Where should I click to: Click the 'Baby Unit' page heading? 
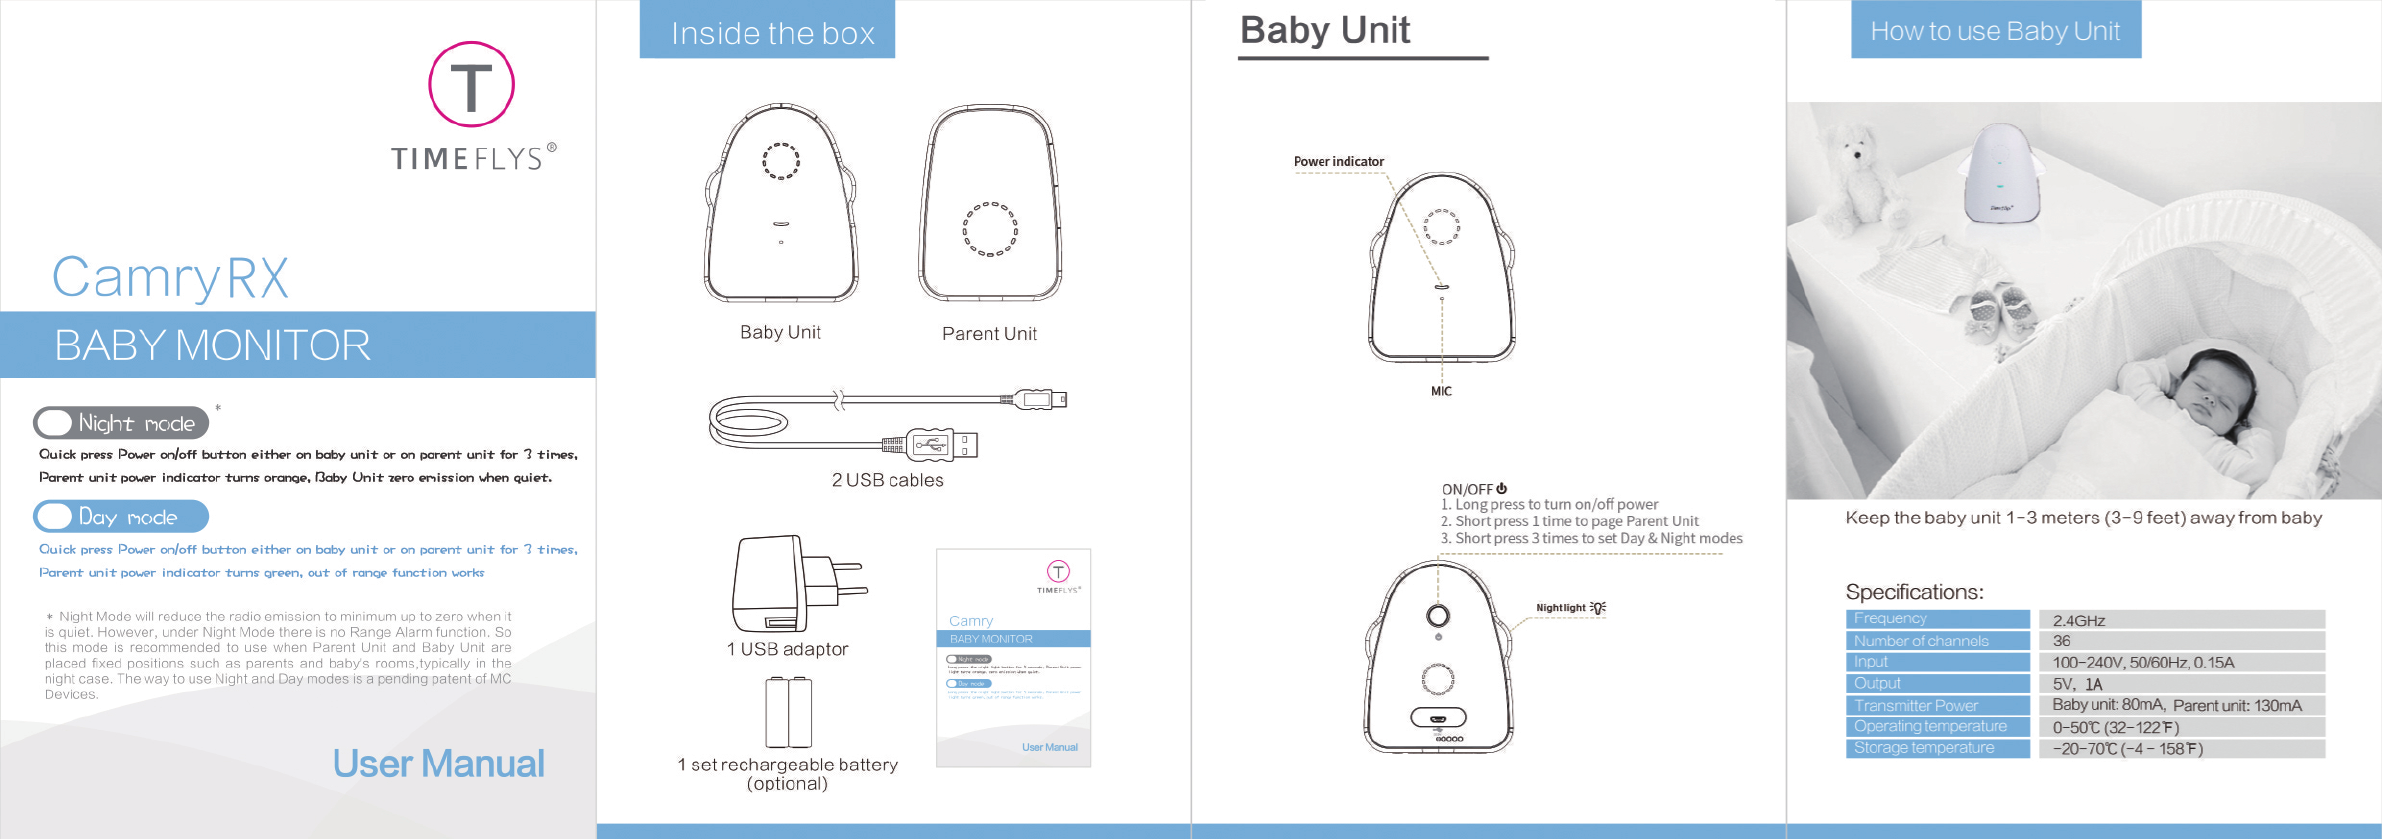[1325, 30]
